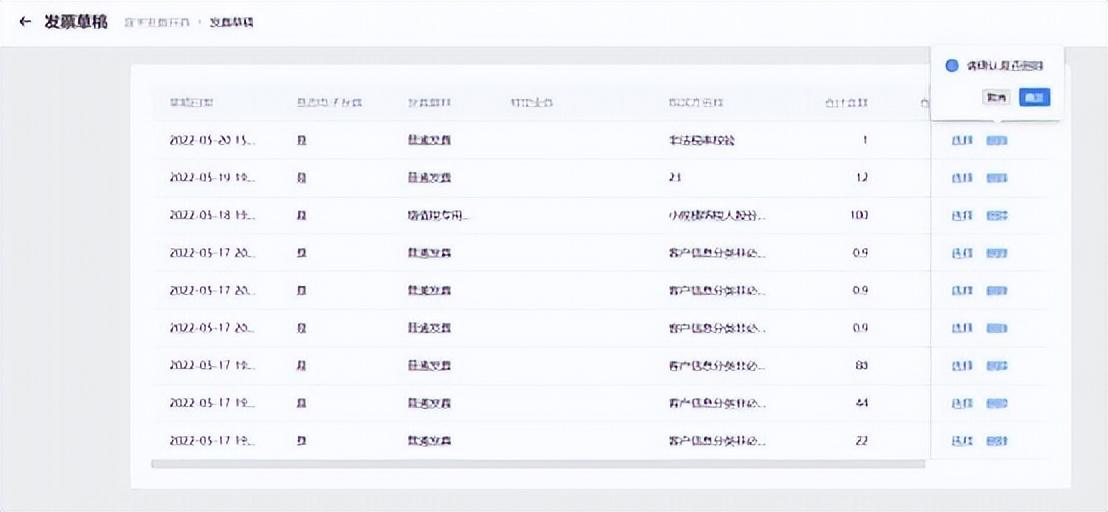1108x512 pixels.
Task: Click the buyer name in the 2022-05-18 row
Action: tap(717, 215)
